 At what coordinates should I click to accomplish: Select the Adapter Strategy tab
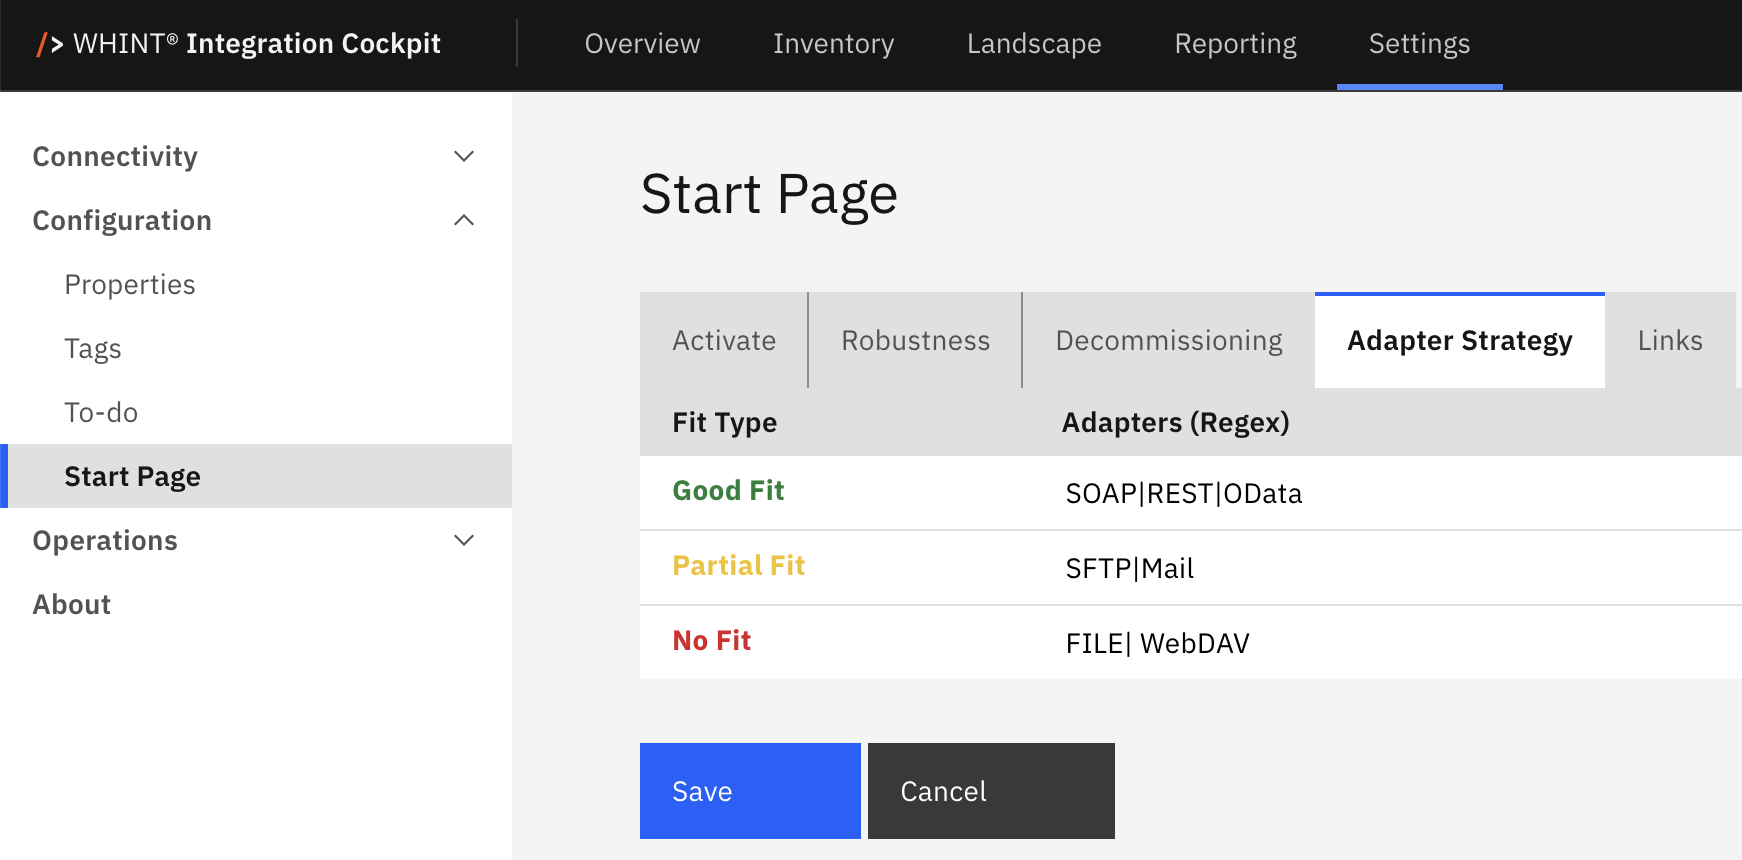(x=1460, y=340)
